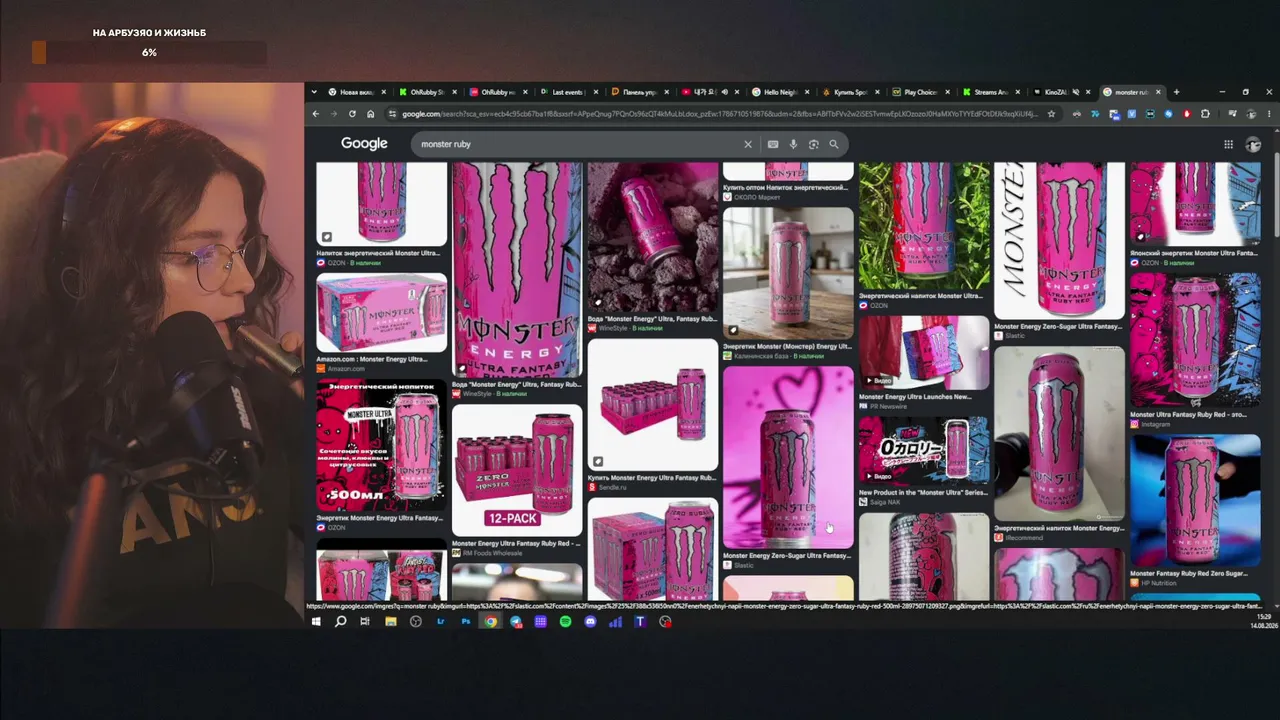
Task: Open the can on heart background image
Action: point(788,457)
